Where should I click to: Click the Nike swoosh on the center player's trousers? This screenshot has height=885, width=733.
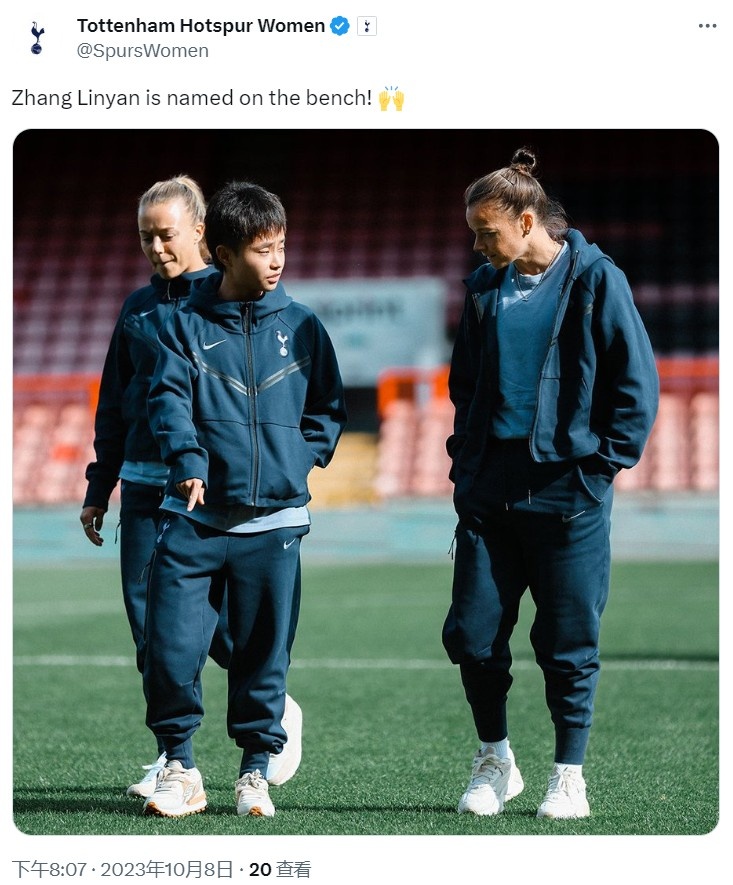point(289,544)
